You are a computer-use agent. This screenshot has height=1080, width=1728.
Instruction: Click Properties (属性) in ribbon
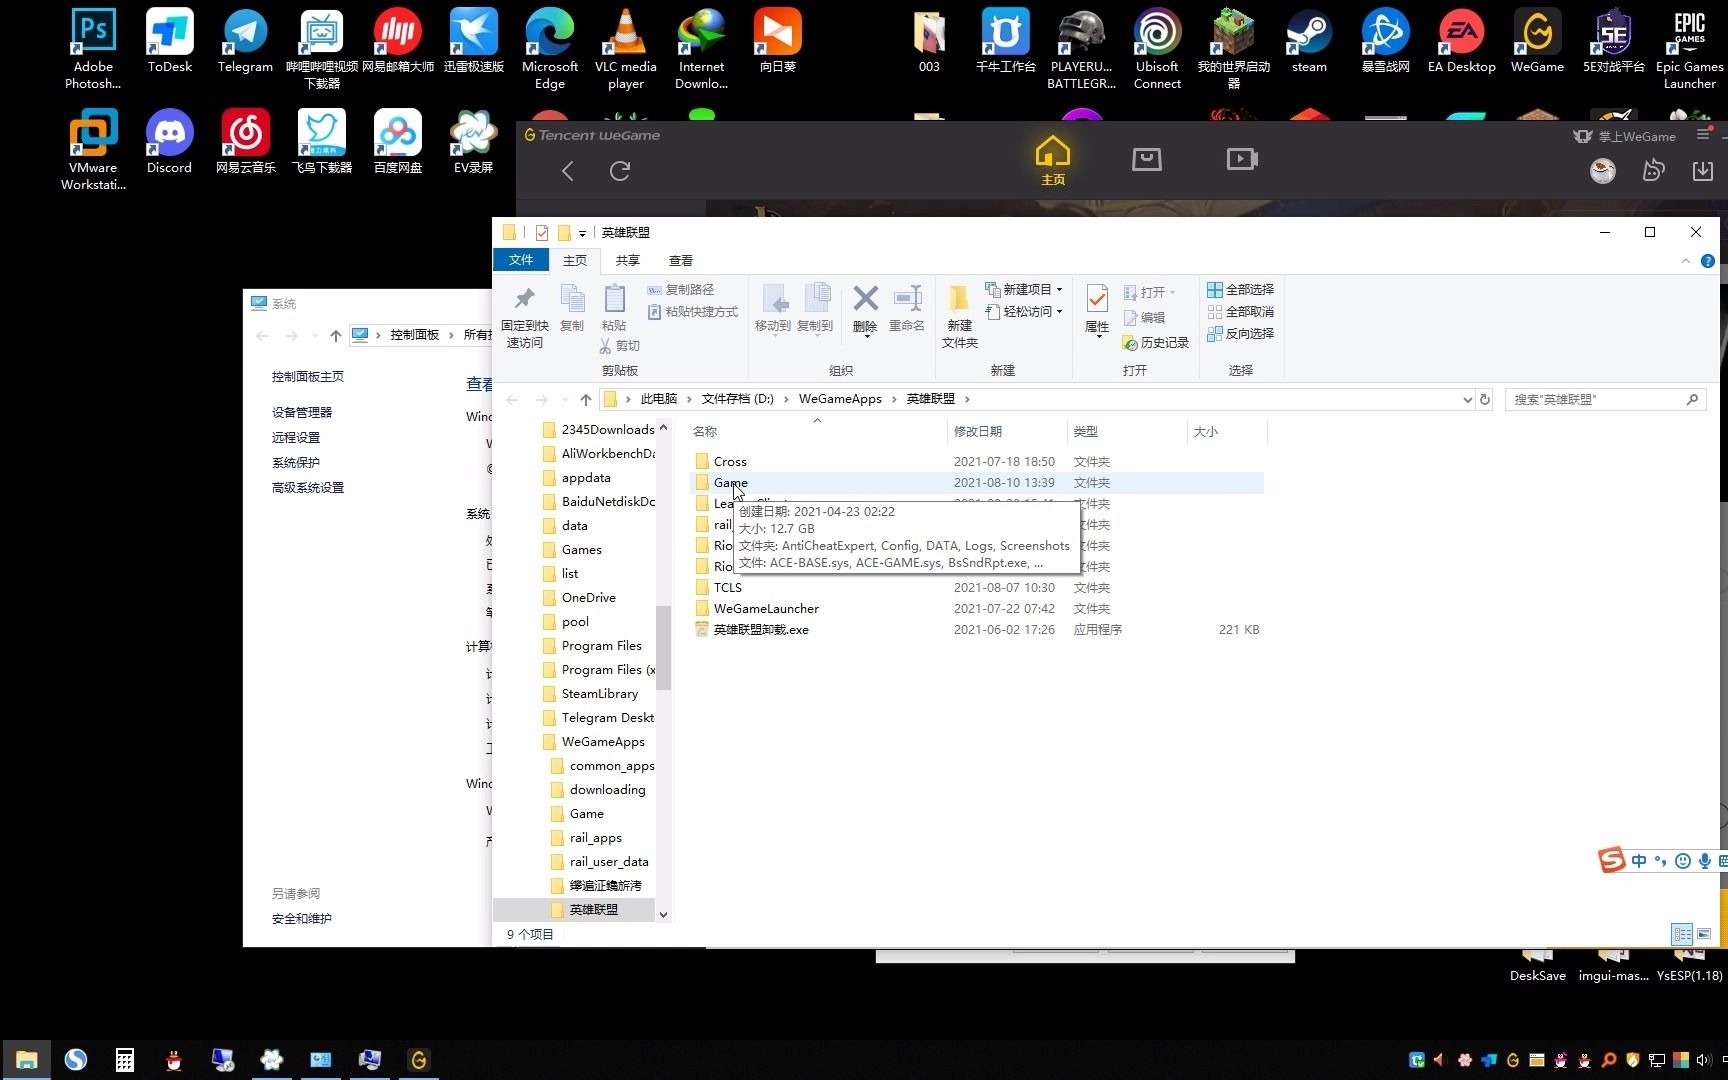(x=1097, y=309)
